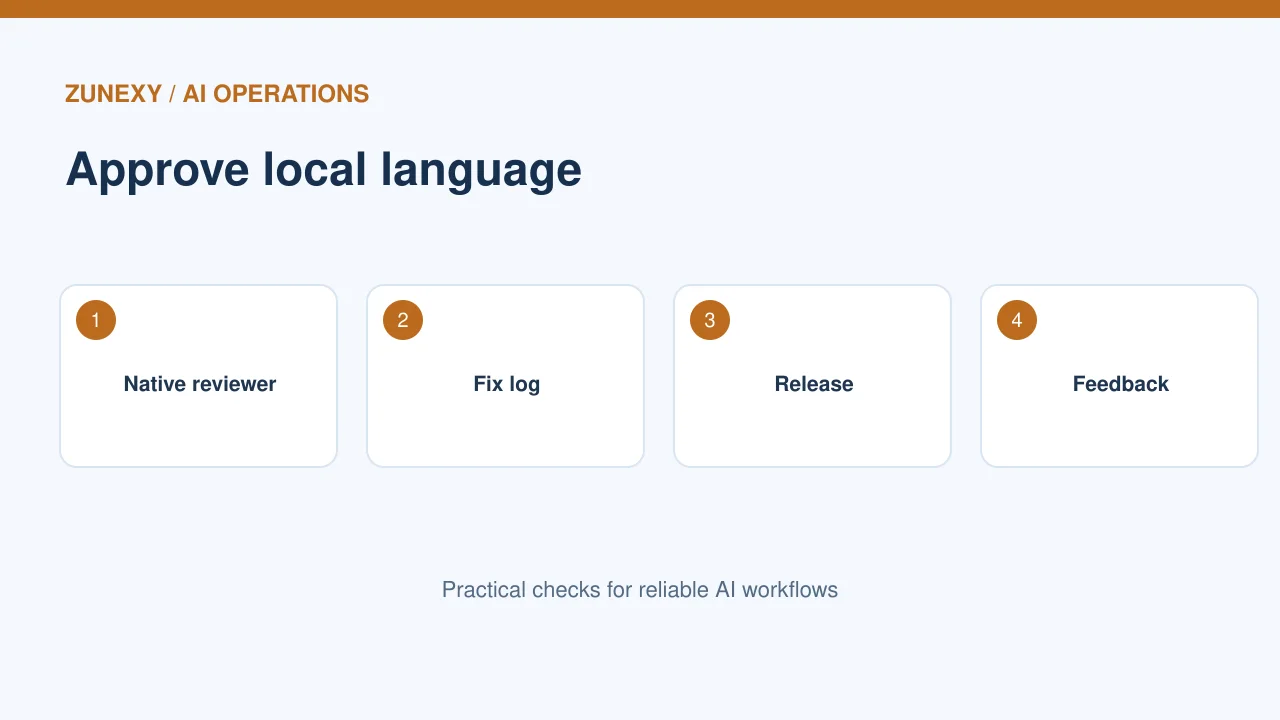Click the step 3 number badge
The width and height of the screenshot is (1280, 720).
(710, 320)
